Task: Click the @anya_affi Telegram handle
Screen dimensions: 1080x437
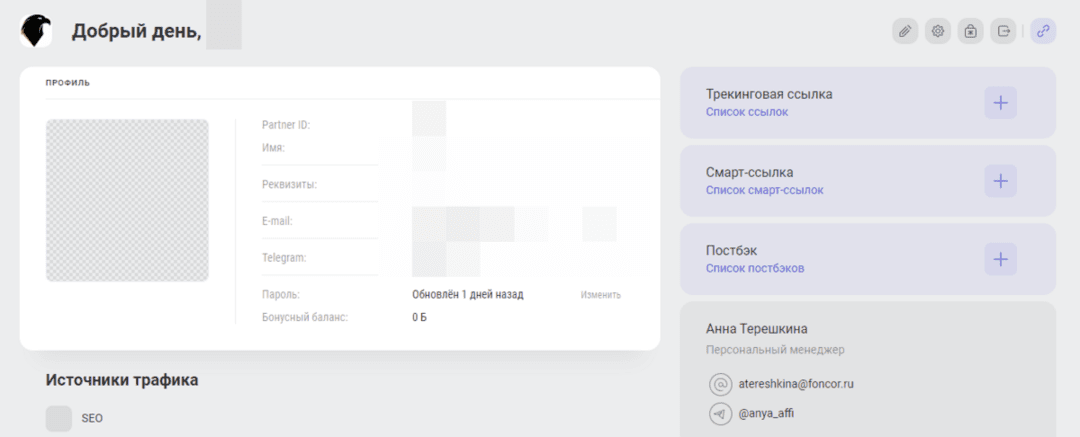Action: tap(768, 414)
